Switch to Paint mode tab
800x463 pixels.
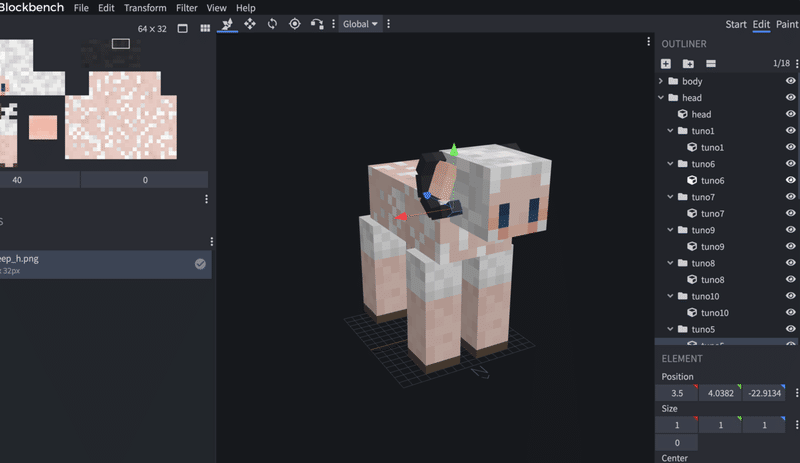787,24
